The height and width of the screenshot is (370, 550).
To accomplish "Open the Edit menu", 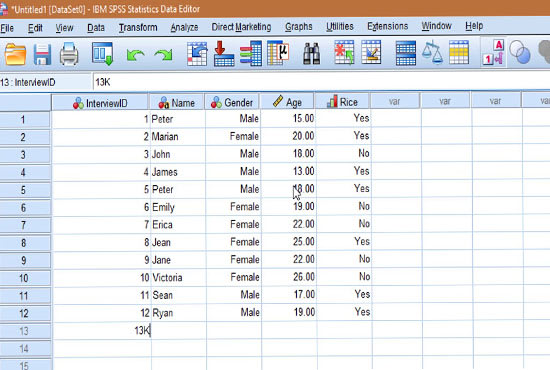I will point(35,28).
